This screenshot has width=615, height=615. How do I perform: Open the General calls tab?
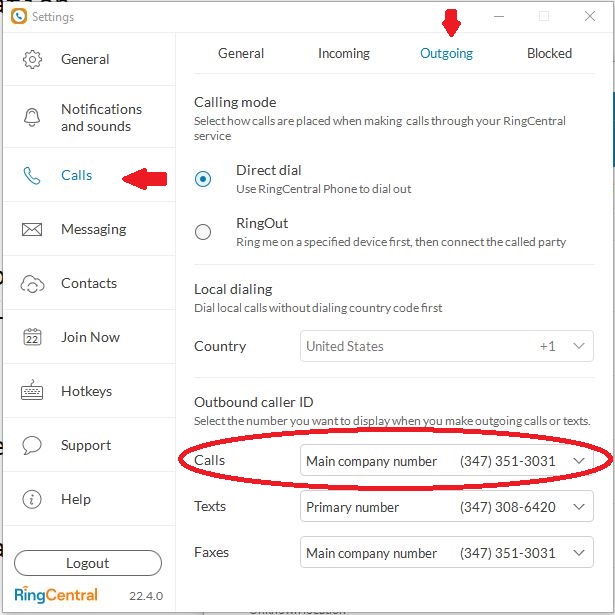point(241,54)
